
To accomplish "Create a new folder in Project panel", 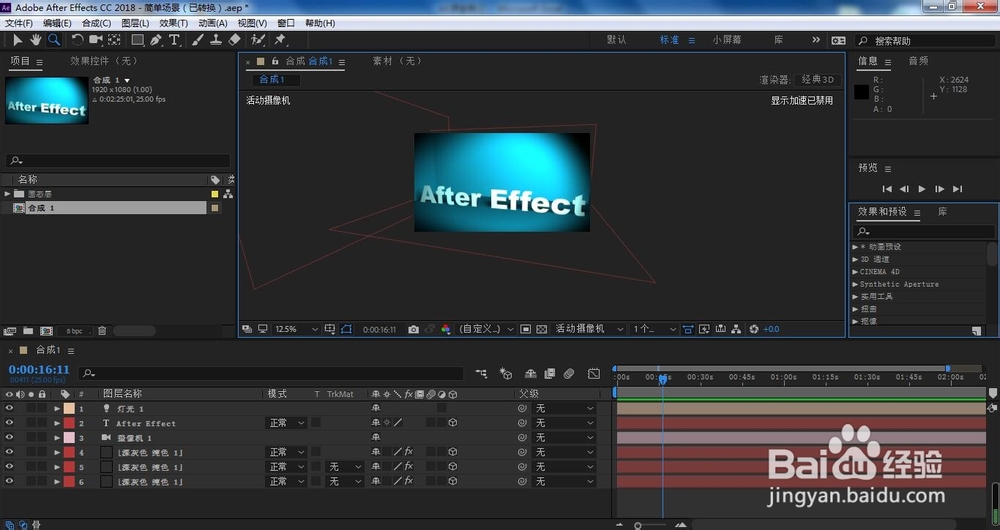I will [x=28, y=331].
